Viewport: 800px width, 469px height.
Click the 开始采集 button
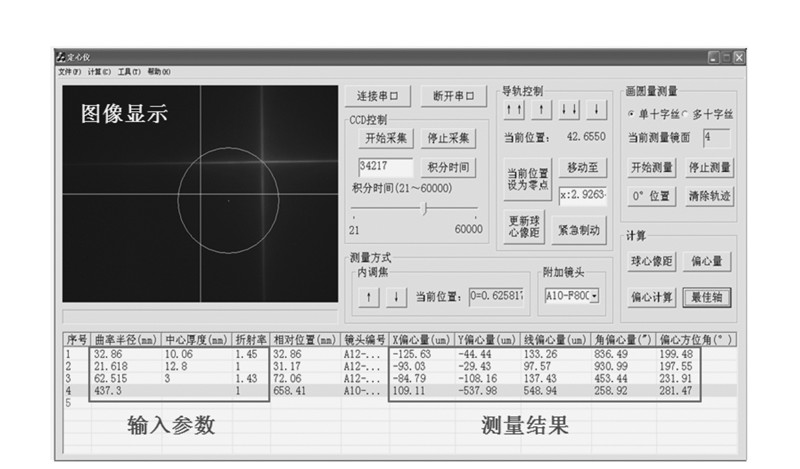[386, 138]
